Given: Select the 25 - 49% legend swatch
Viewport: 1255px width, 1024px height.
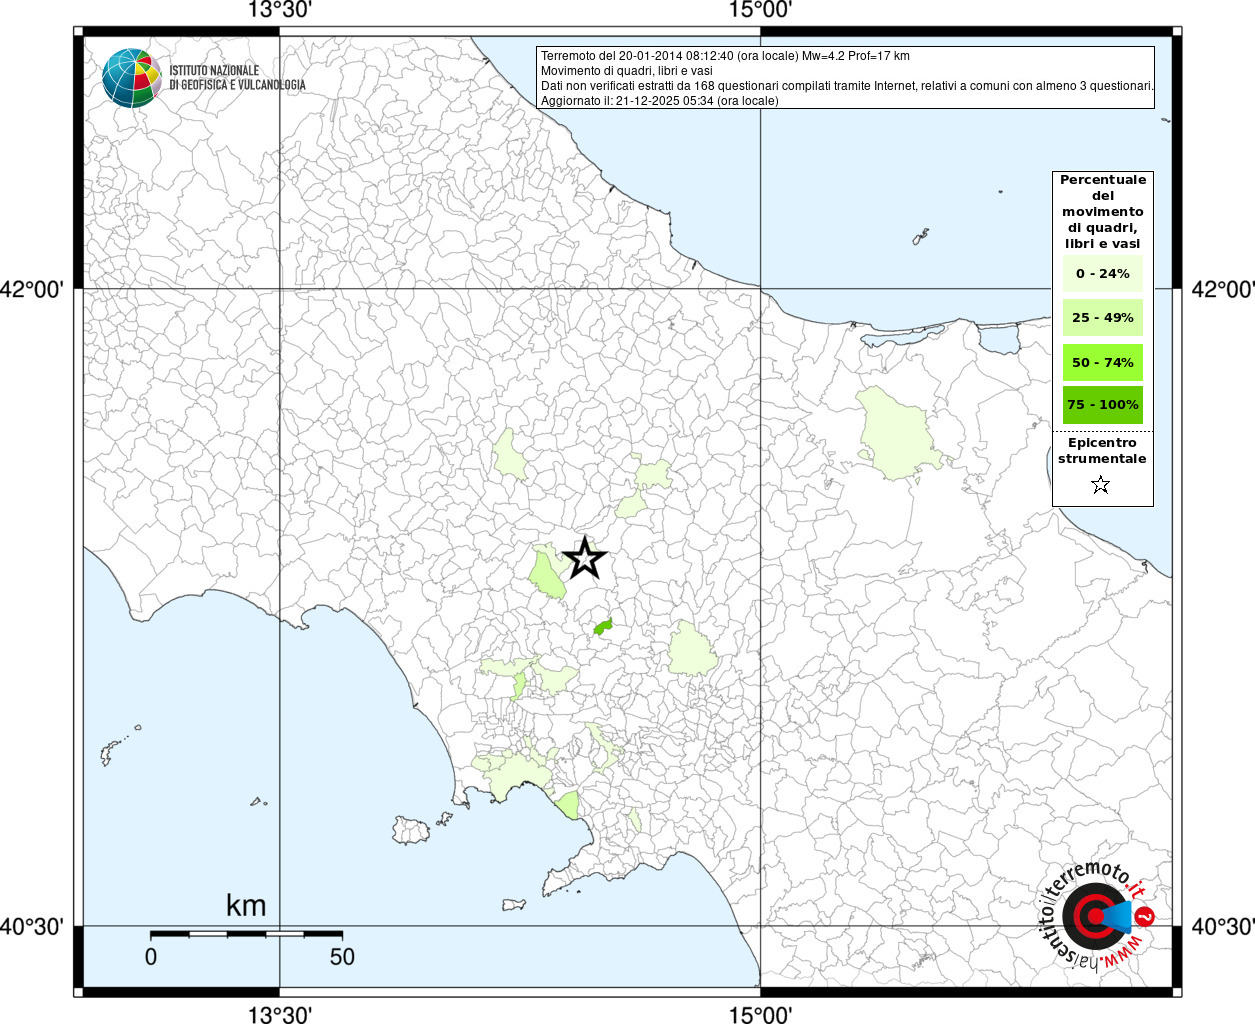Looking at the screenshot, I should click(1103, 317).
